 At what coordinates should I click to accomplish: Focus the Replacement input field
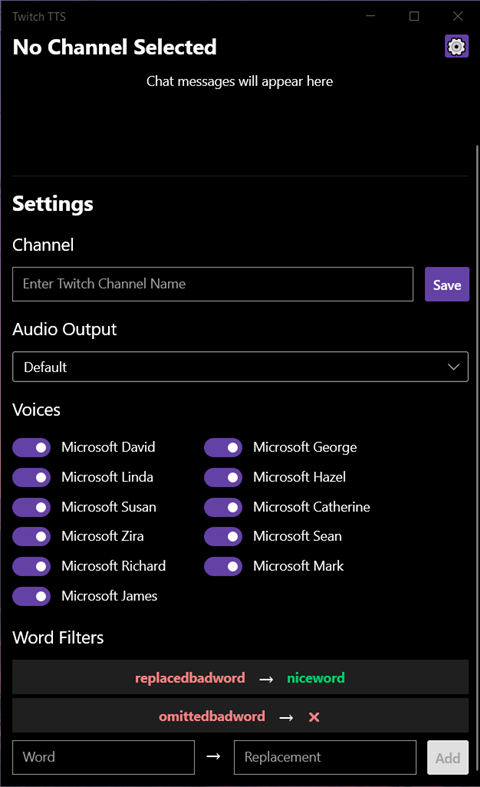tap(325, 757)
